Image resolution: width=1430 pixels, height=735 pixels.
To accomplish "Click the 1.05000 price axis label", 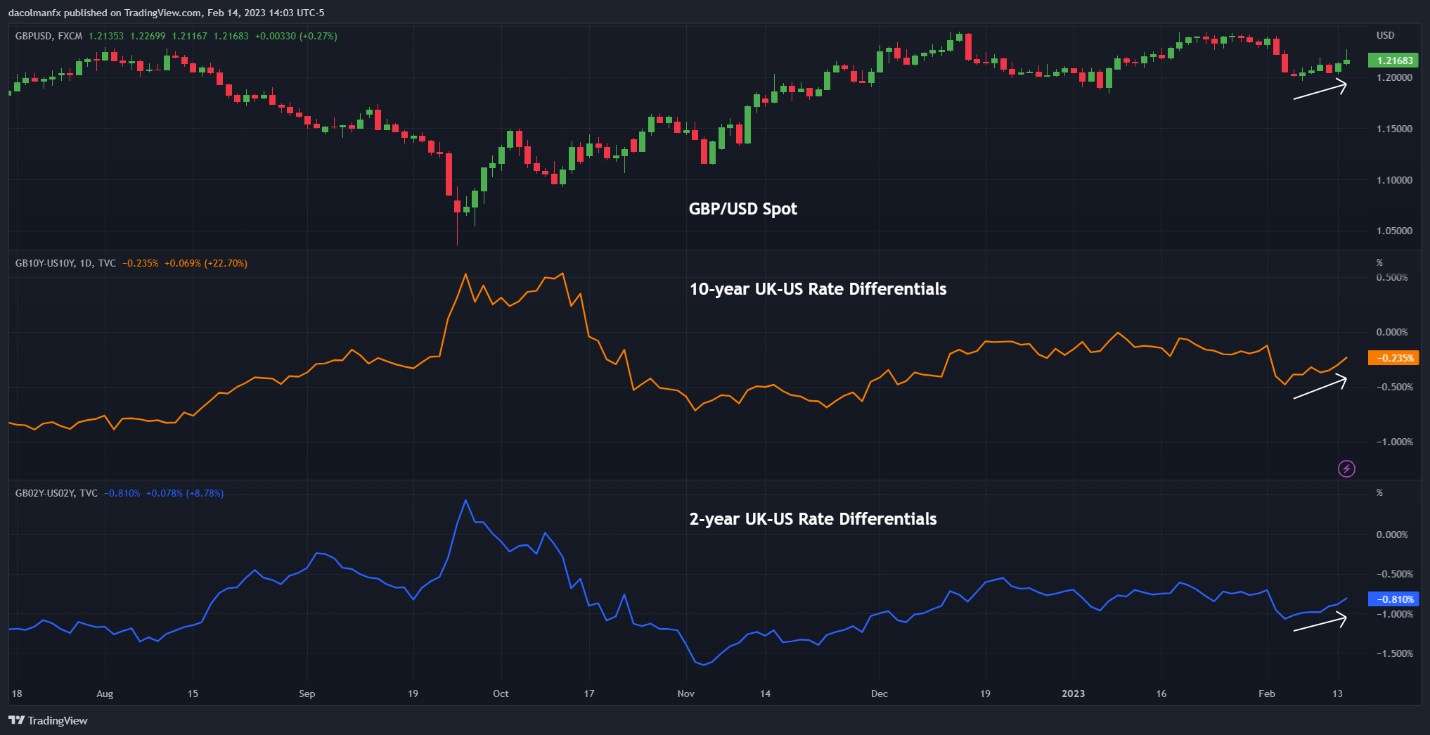I will (x=1393, y=231).
